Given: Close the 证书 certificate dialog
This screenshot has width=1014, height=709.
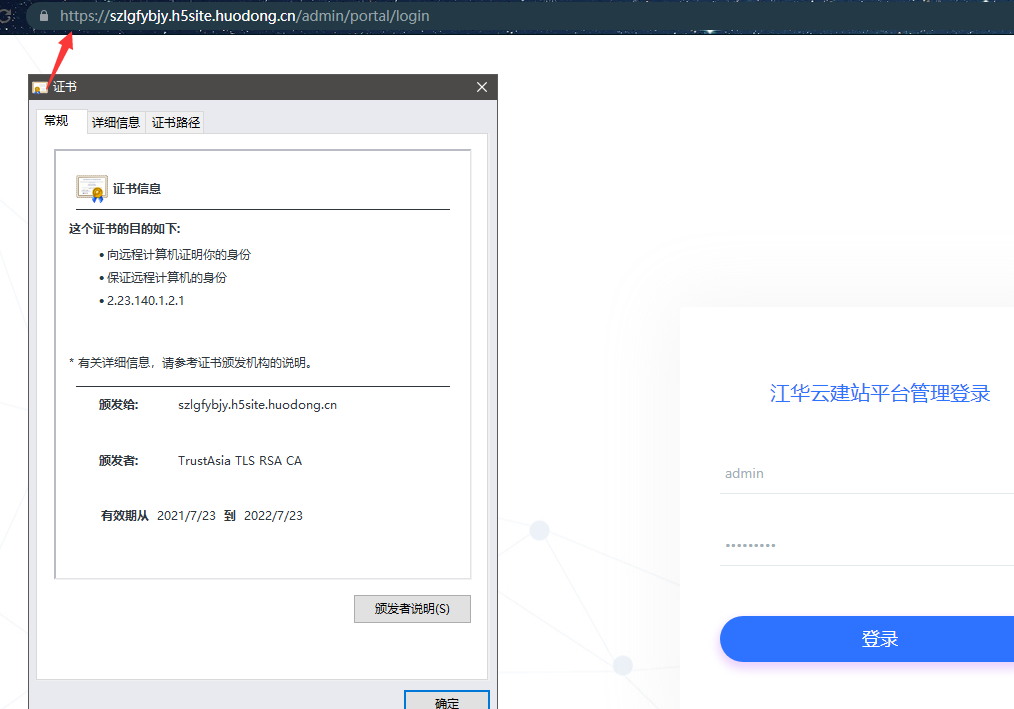Looking at the screenshot, I should tap(482, 88).
